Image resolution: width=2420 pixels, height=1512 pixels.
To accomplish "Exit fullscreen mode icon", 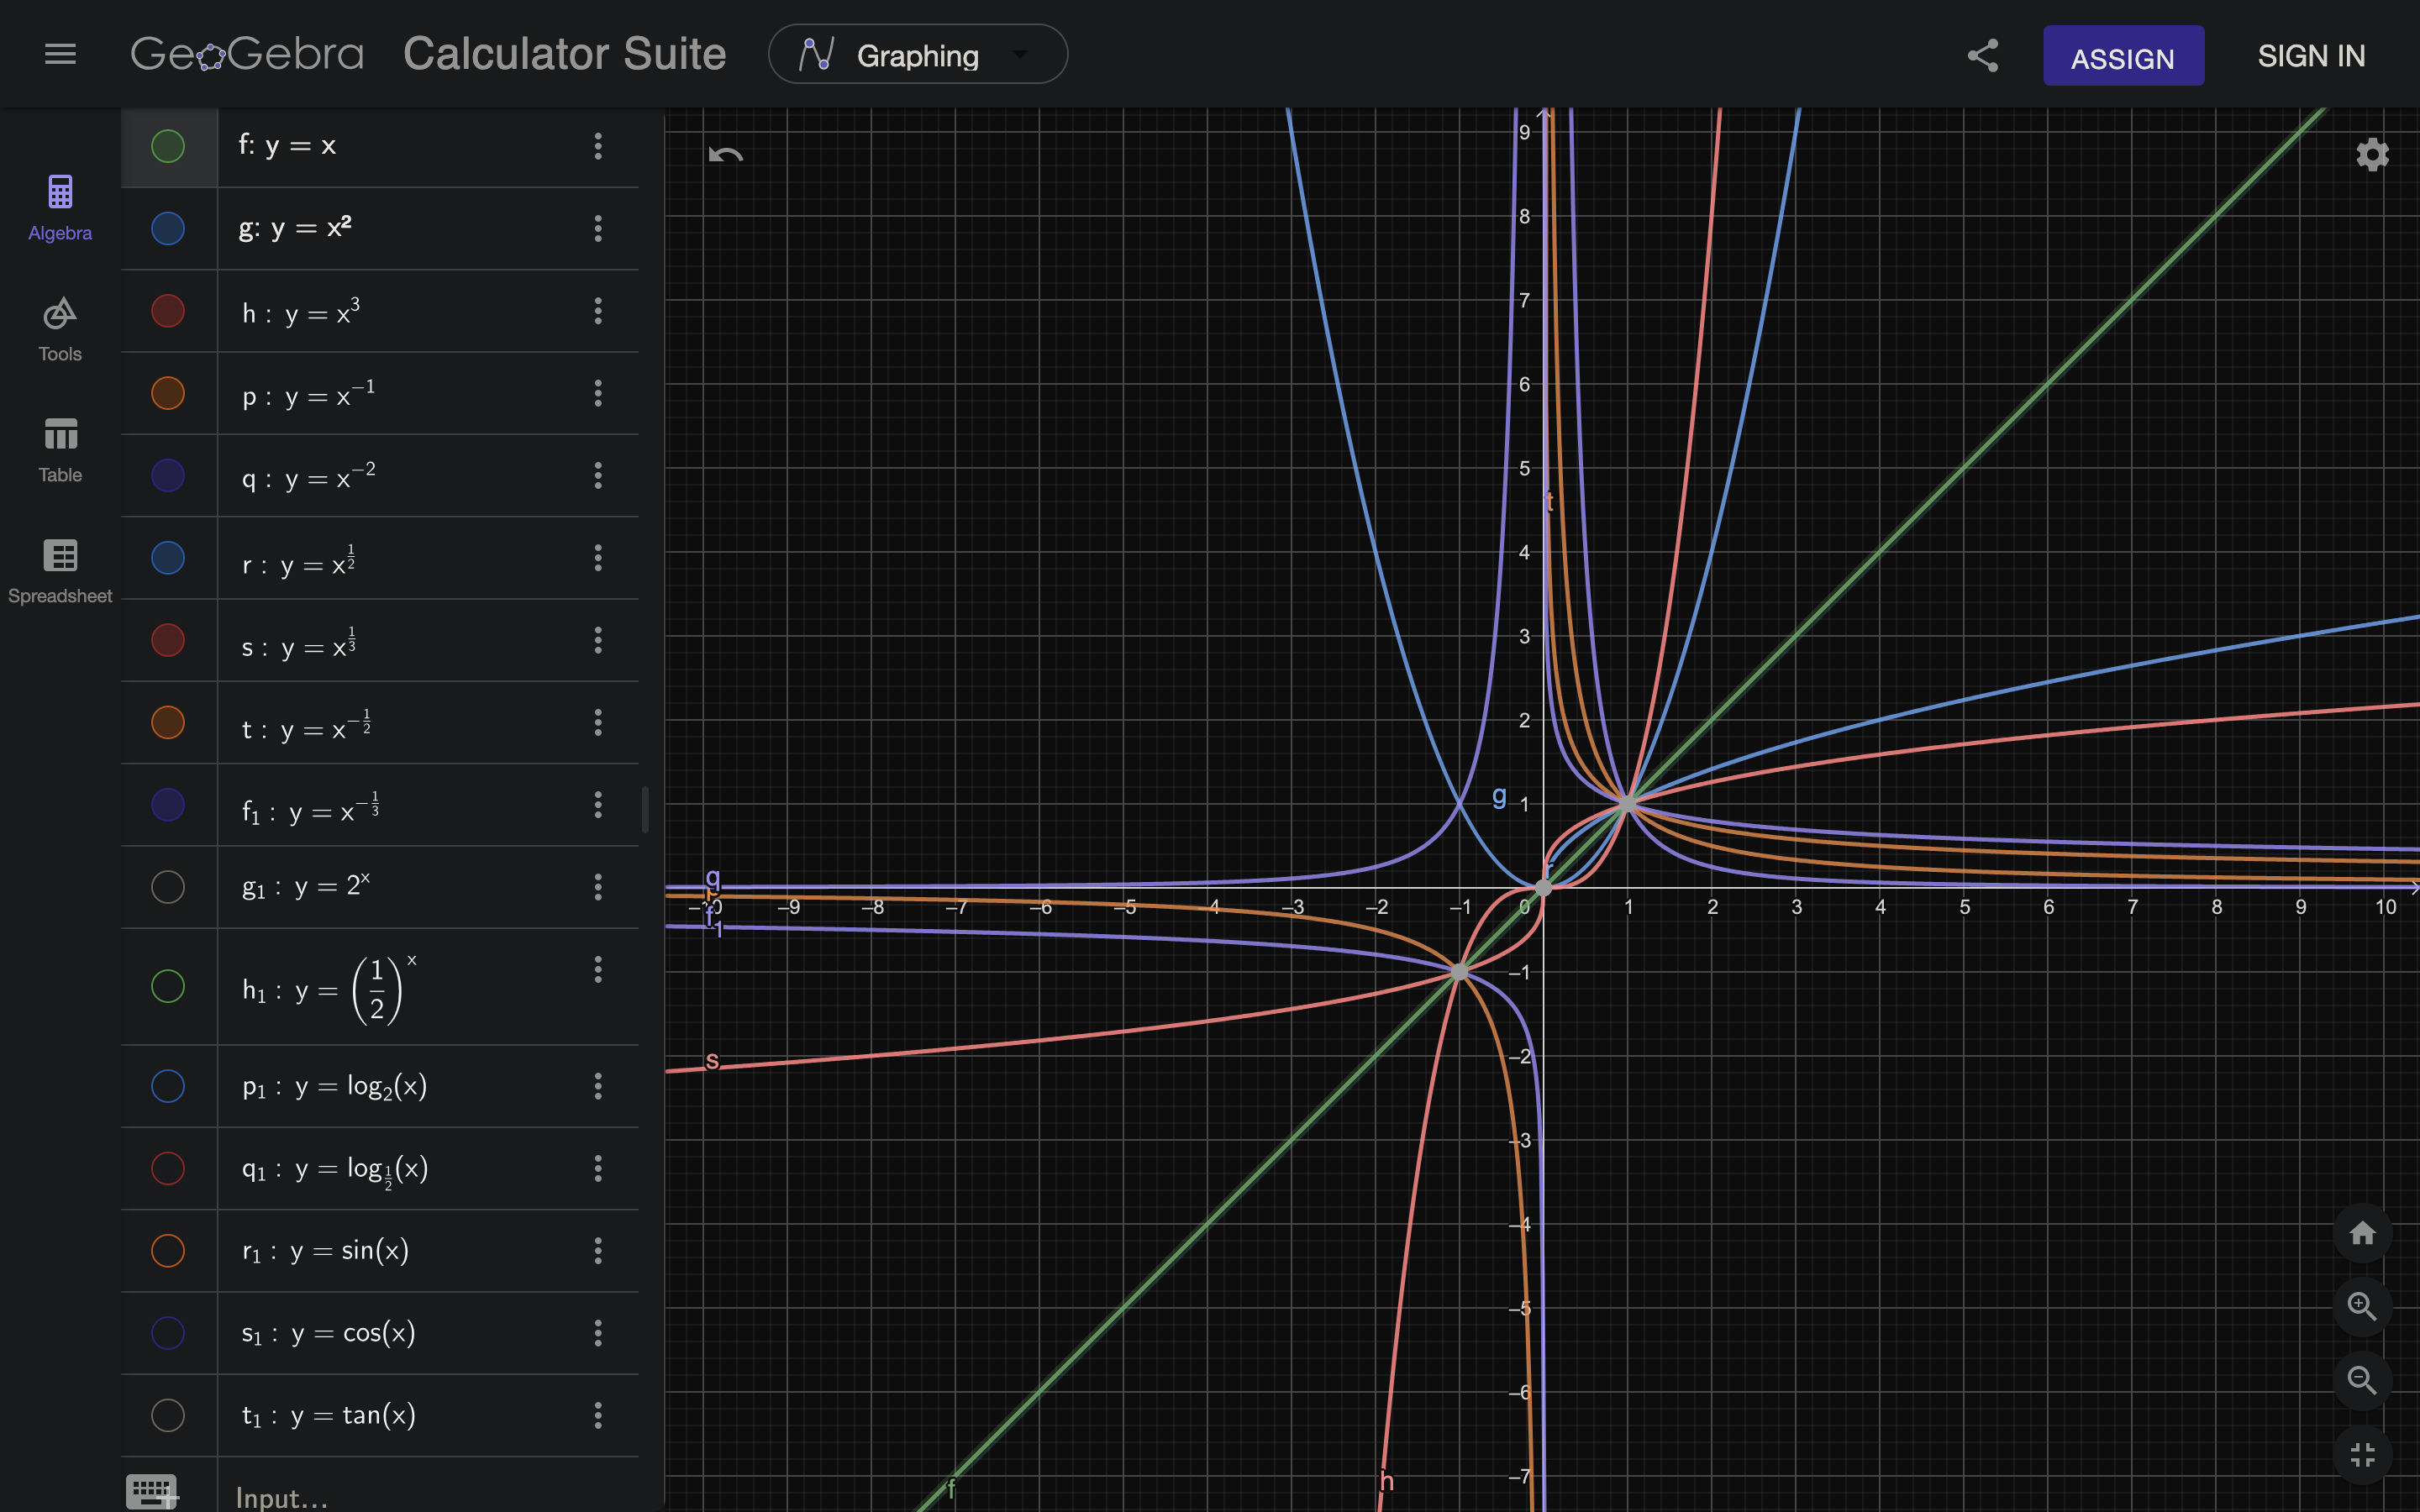I will point(2361,1454).
